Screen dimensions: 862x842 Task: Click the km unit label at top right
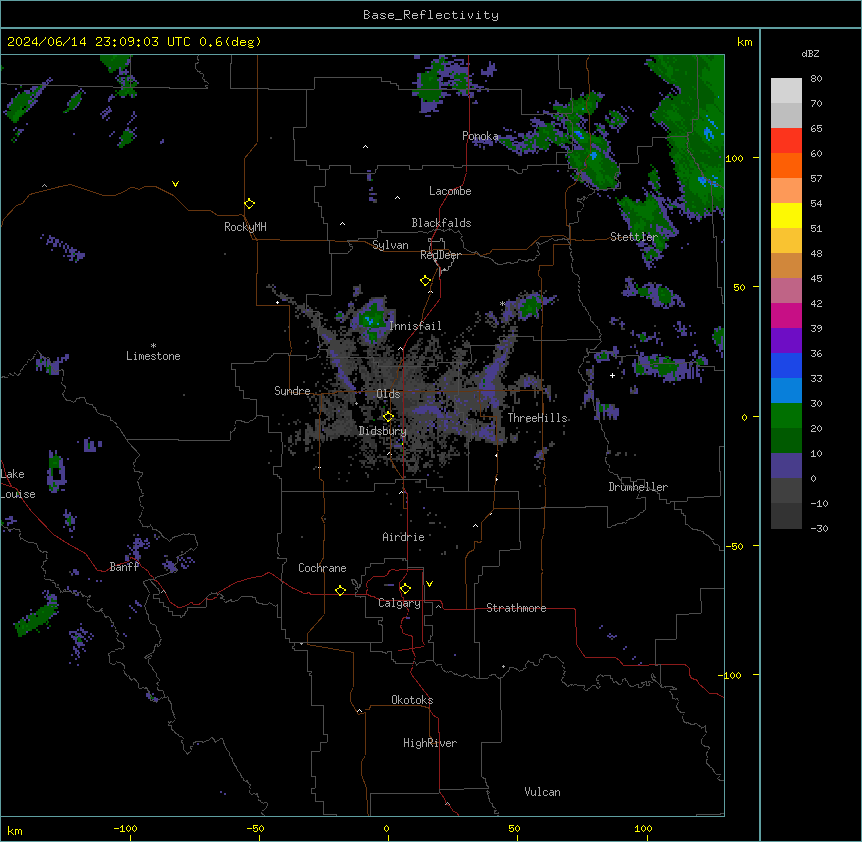[x=744, y=42]
